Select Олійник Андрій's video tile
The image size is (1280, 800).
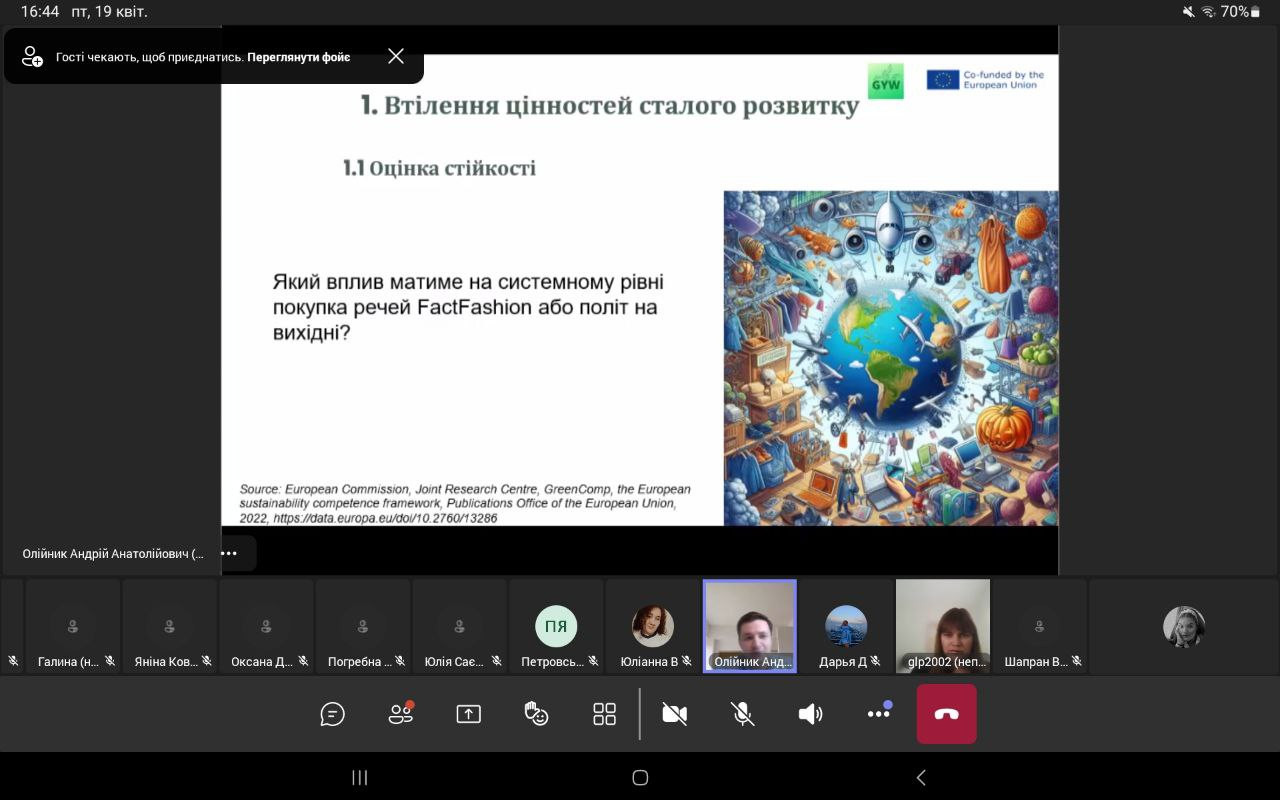point(750,625)
